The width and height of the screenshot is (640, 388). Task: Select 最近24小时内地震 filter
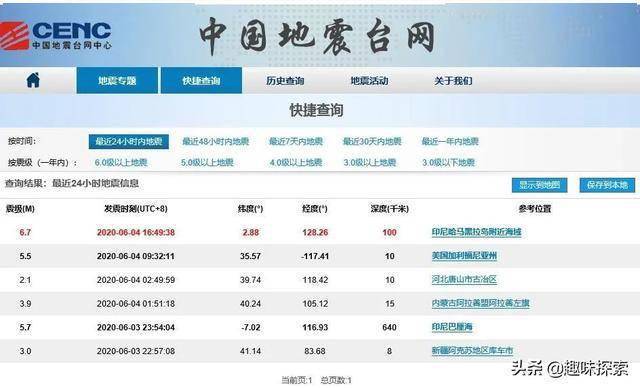[129, 142]
